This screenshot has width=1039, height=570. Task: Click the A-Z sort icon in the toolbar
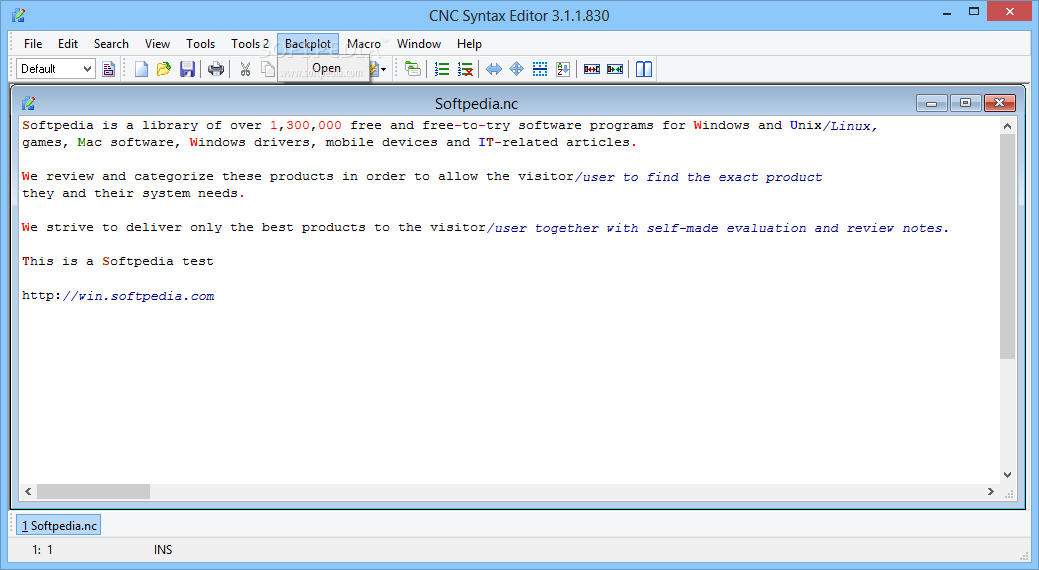pos(563,69)
